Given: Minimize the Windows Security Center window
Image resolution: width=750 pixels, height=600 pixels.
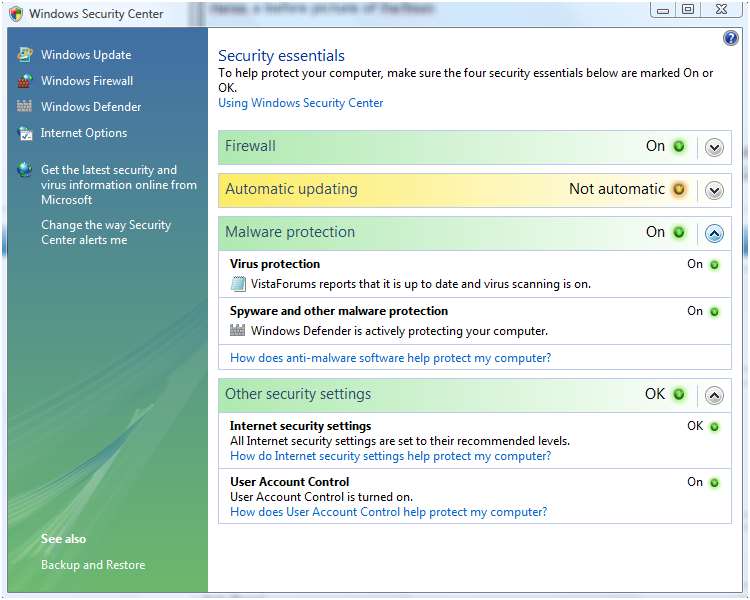Looking at the screenshot, I should point(663,10).
